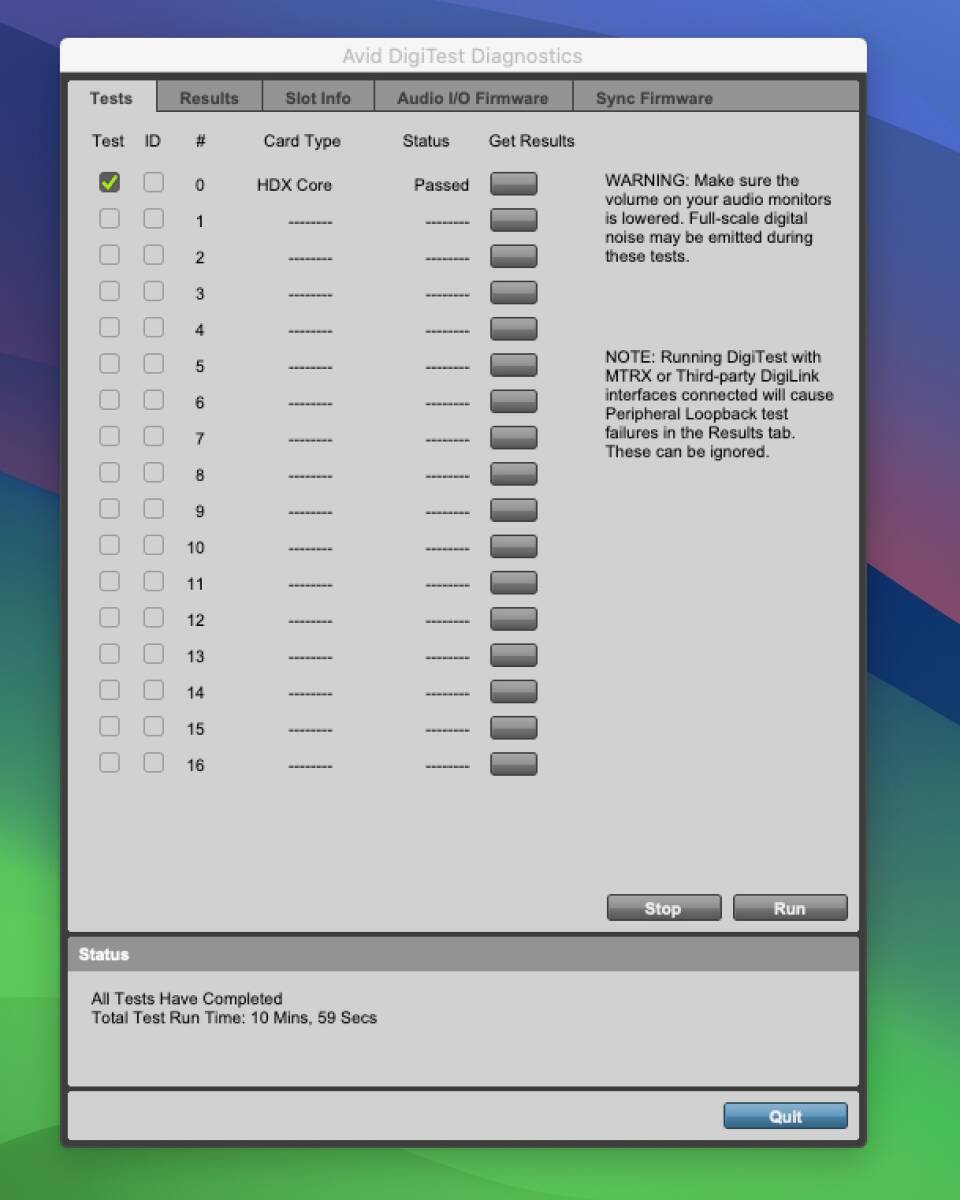The image size is (960, 1200).
Task: Click the Total Test Run Time line
Action: click(234, 1018)
